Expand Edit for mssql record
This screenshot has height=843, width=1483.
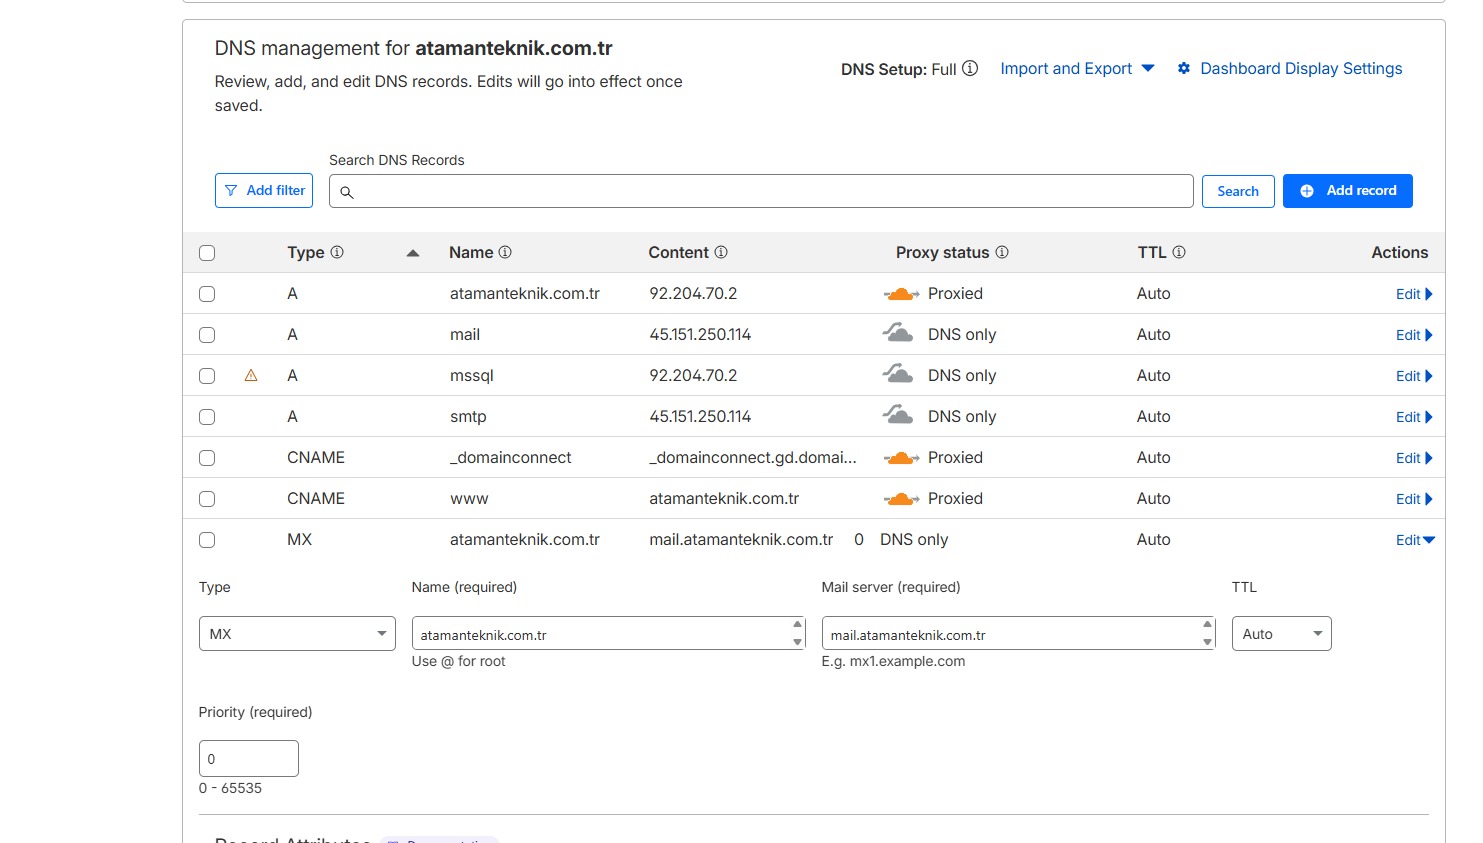1414,376
